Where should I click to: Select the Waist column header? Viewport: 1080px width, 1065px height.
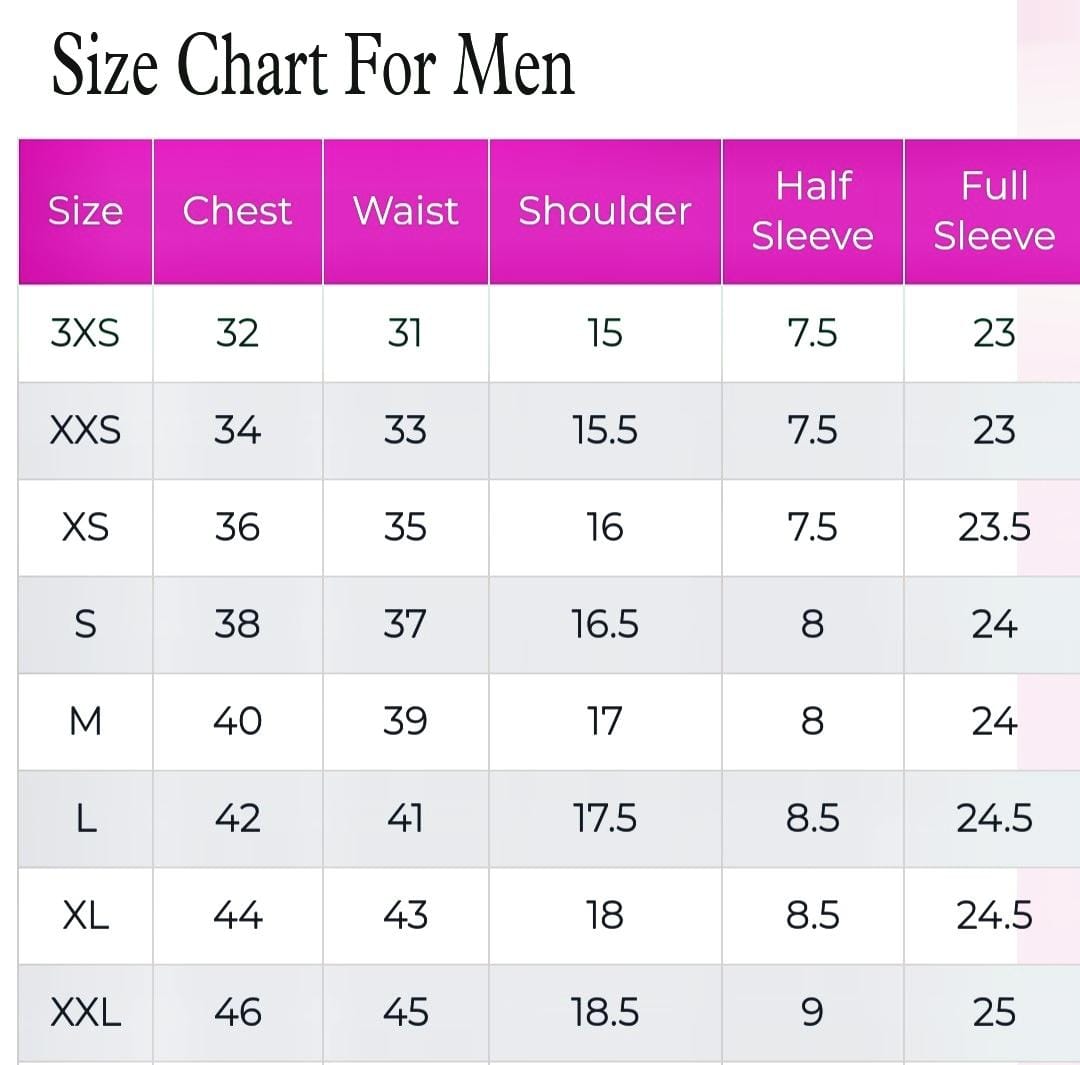point(405,211)
